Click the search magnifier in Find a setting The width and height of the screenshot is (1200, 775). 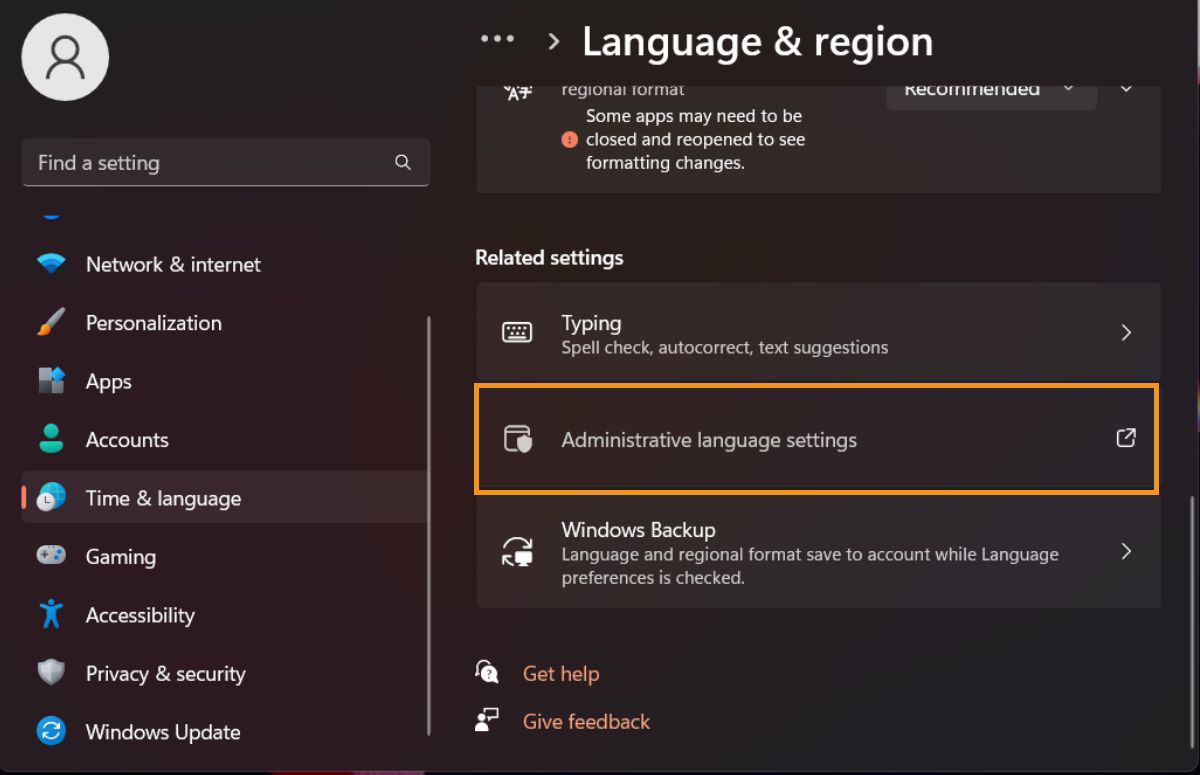click(x=402, y=162)
